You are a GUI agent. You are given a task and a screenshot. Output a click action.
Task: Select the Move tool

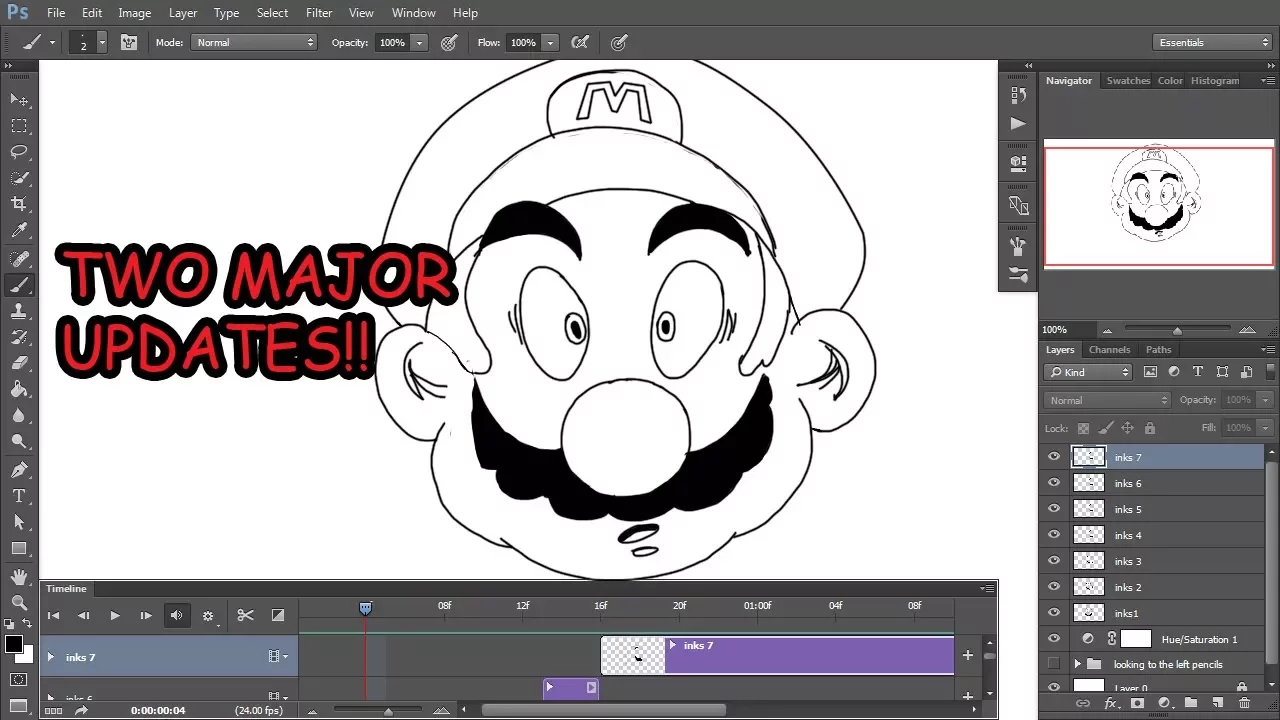[19, 100]
